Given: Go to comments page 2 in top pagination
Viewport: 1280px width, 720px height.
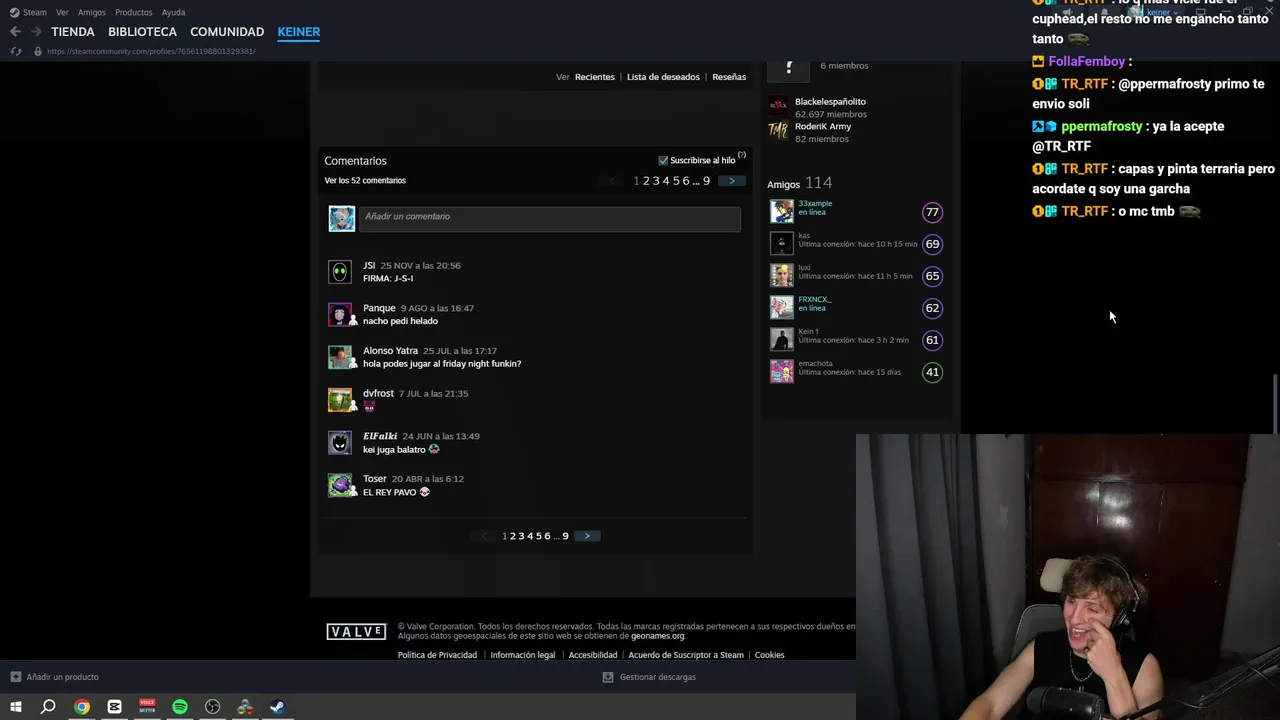Looking at the screenshot, I should [646, 181].
